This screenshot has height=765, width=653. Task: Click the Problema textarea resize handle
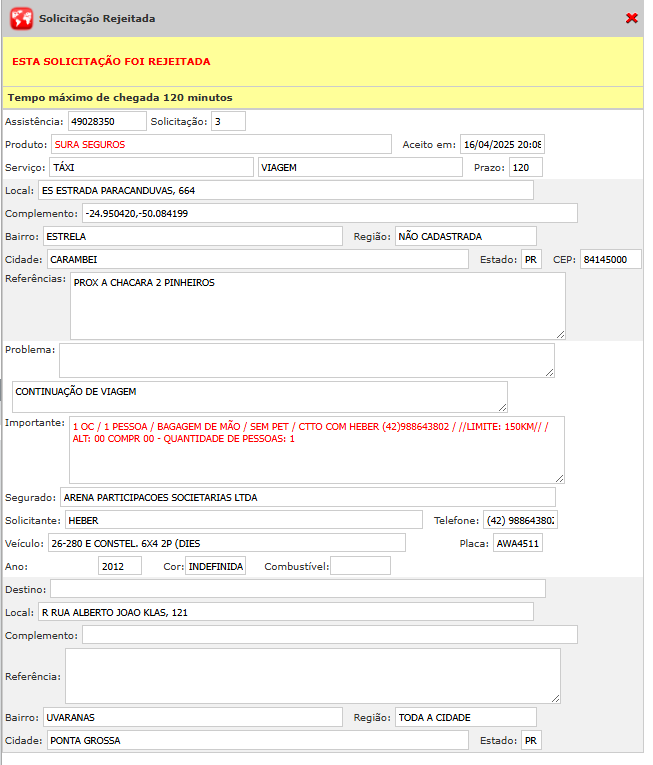[550, 372]
